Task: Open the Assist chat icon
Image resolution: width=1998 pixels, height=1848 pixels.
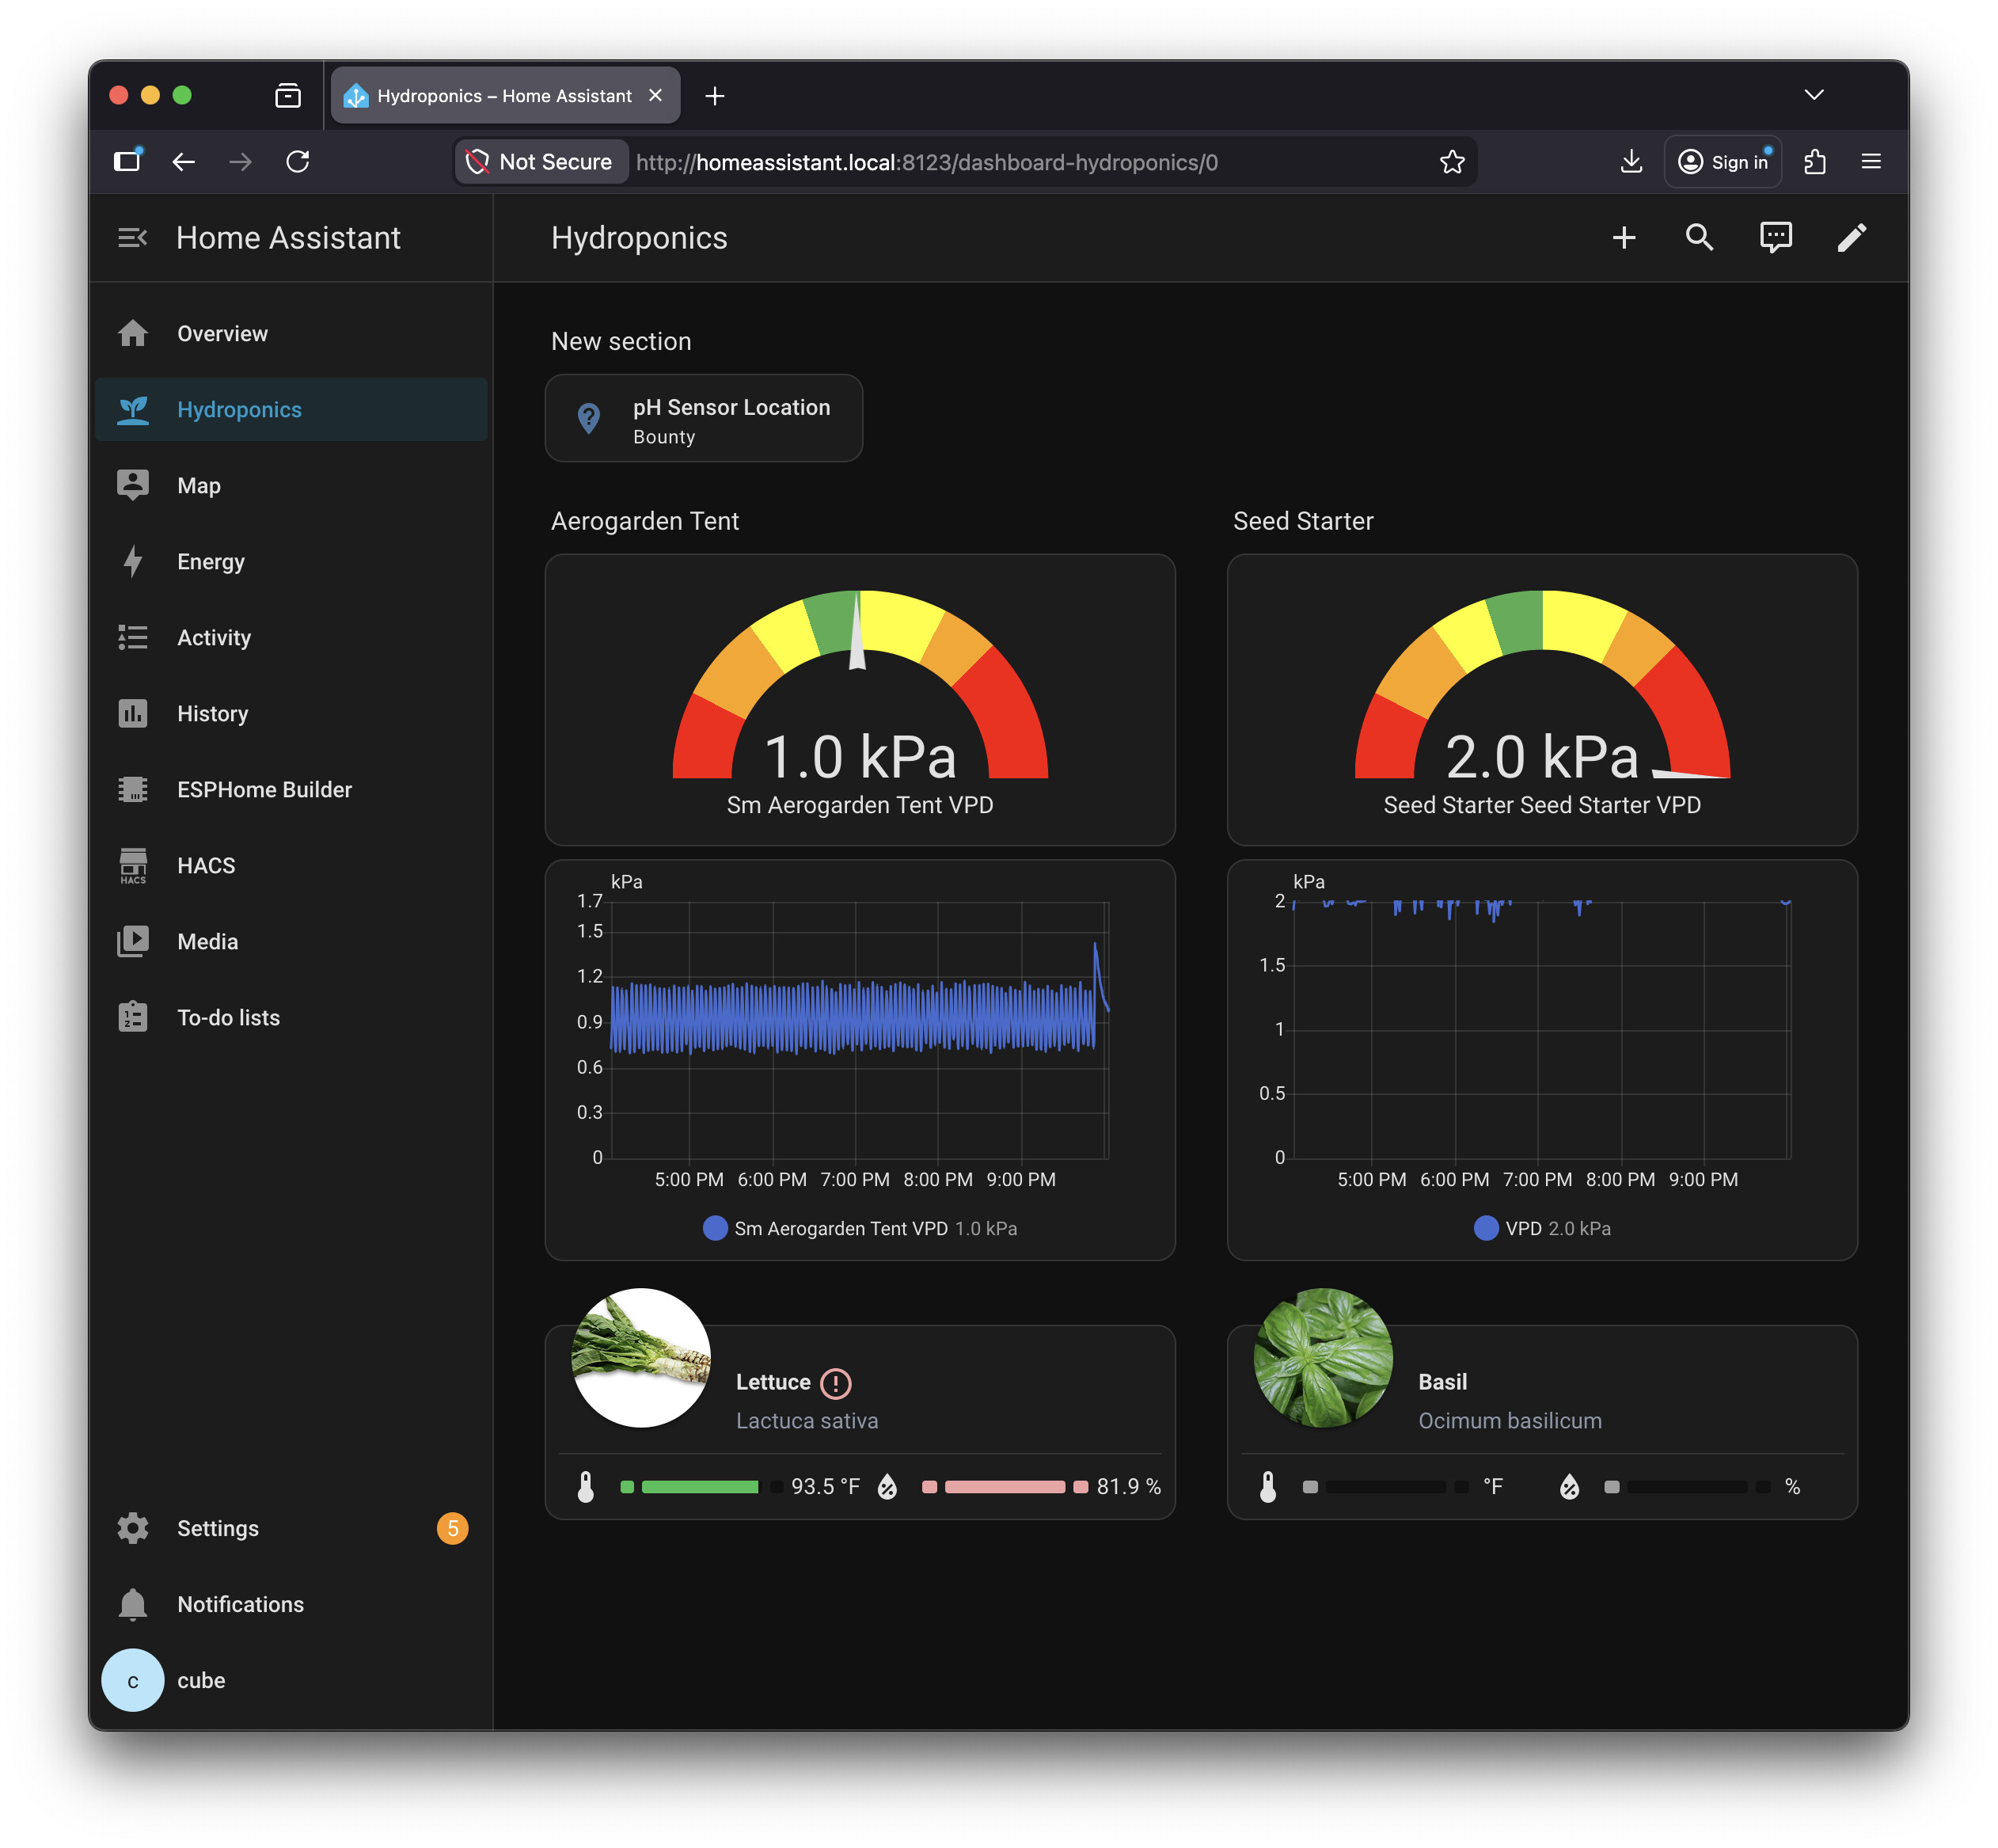Action: [x=1775, y=238]
